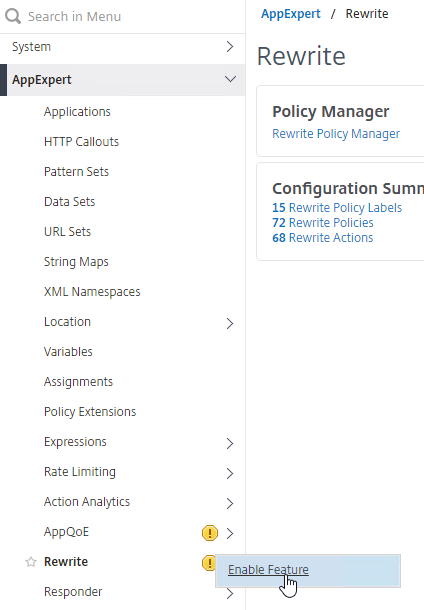Focus the Search in Menu field
424x610 pixels.
point(123,16)
